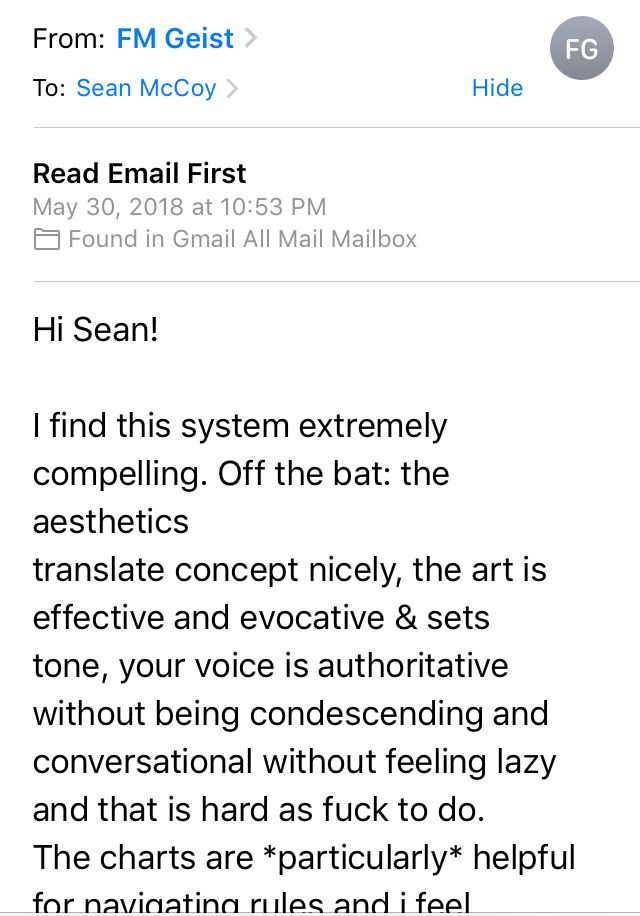Open recipient contact Sean McCoy
The height and width of the screenshot is (916, 640).
pyautogui.click(x=146, y=88)
